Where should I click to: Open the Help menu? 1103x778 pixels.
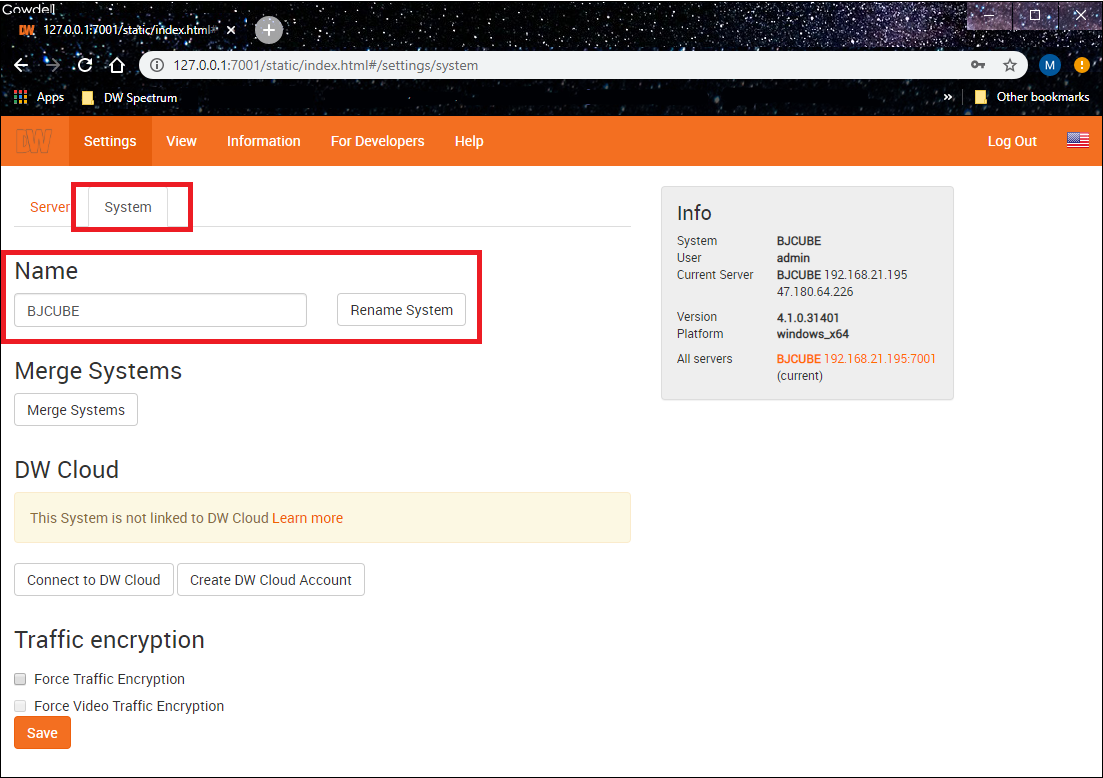(469, 141)
